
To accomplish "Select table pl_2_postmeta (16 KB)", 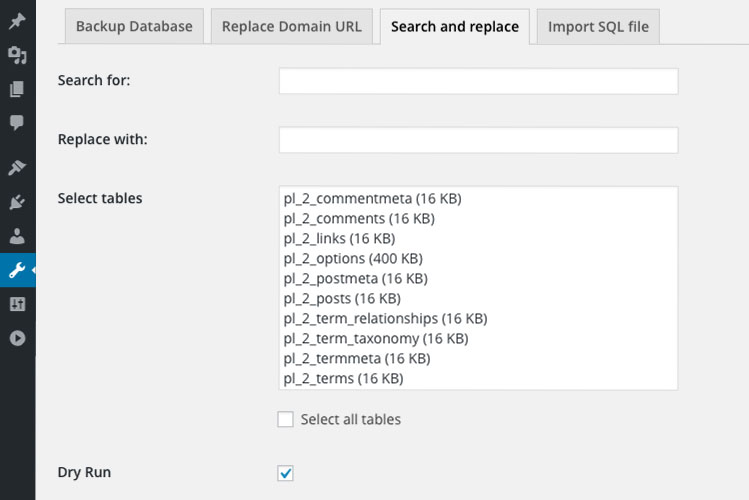I will pos(478,278).
